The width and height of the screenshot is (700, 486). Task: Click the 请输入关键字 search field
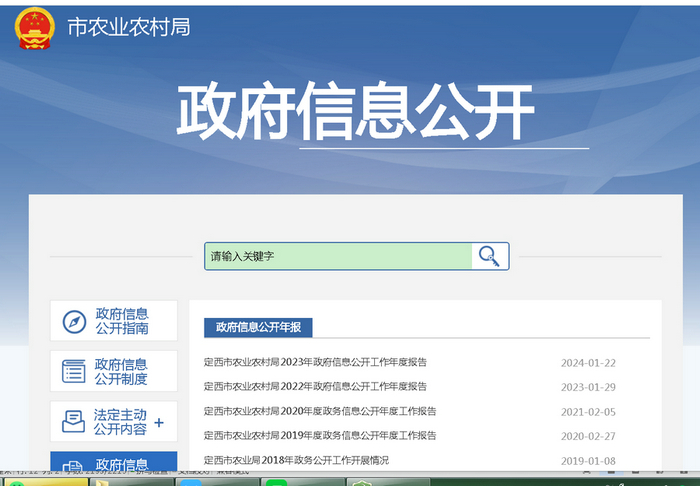[x=338, y=257]
